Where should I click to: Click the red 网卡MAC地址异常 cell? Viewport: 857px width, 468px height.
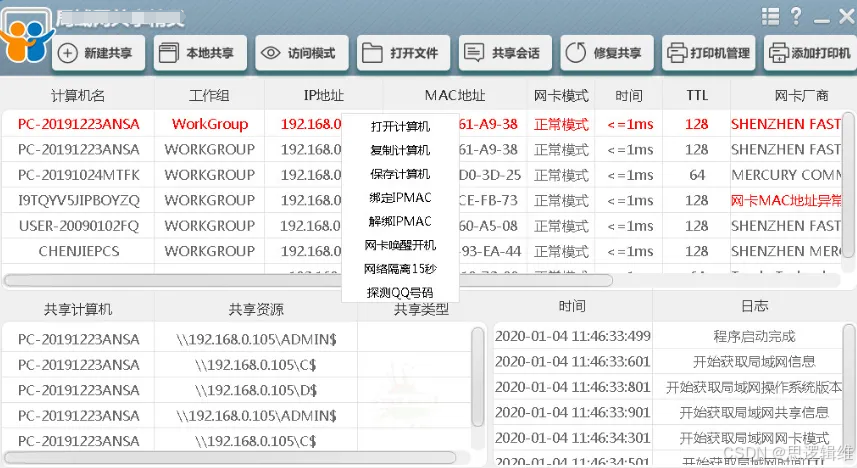click(786, 201)
